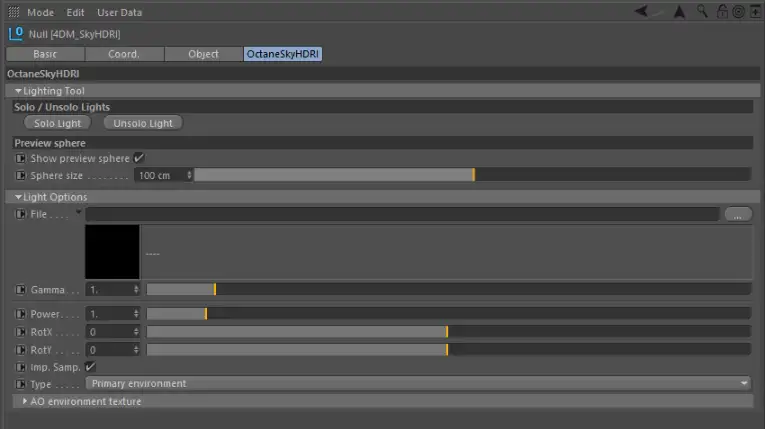Click the Sphere size slider
Viewport: 765px width, 429px height.
pyautogui.click(x=472, y=175)
